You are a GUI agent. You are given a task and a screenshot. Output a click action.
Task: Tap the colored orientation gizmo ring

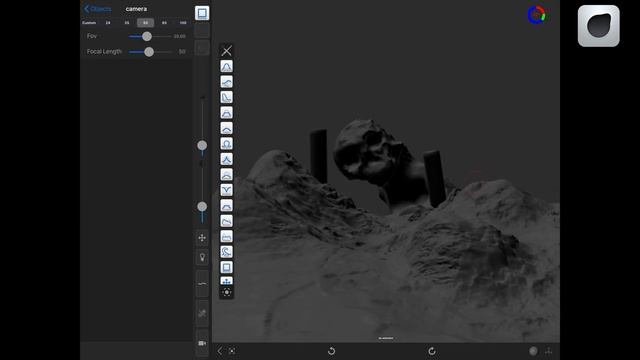coord(536,15)
